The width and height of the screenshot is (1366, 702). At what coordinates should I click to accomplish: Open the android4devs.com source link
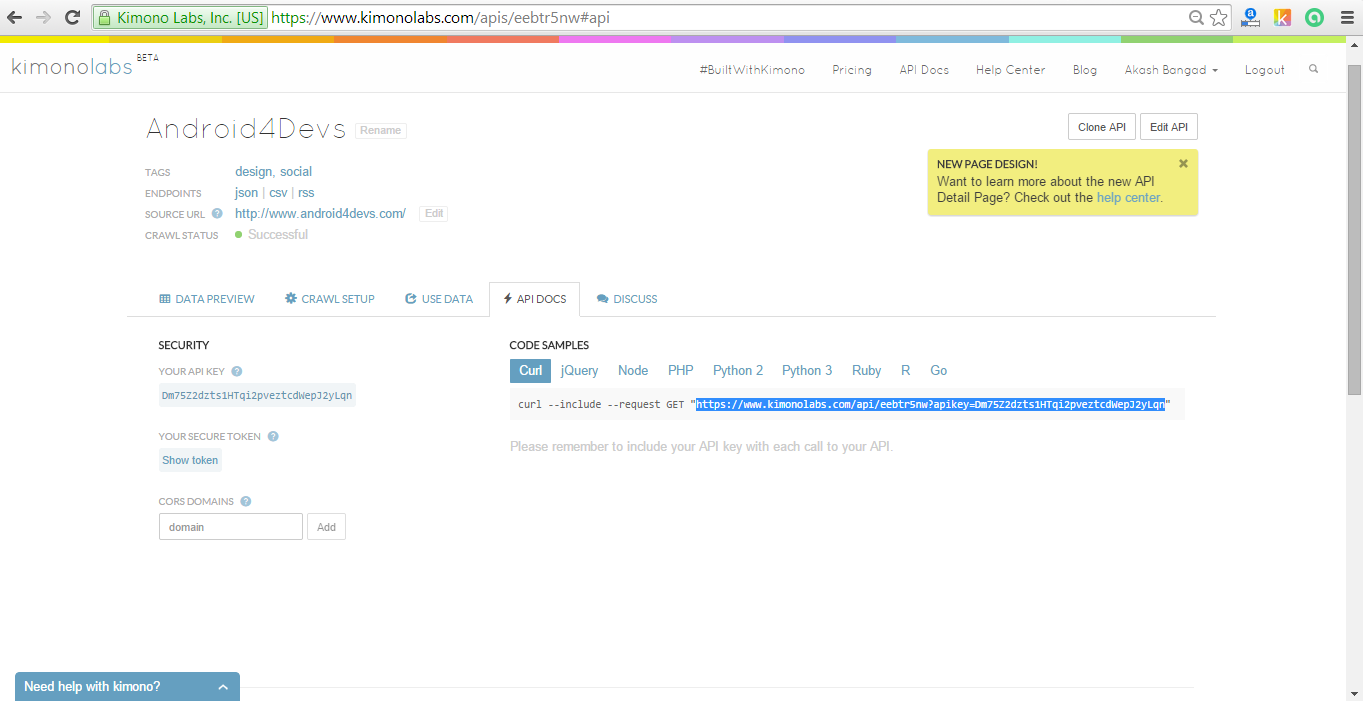320,213
